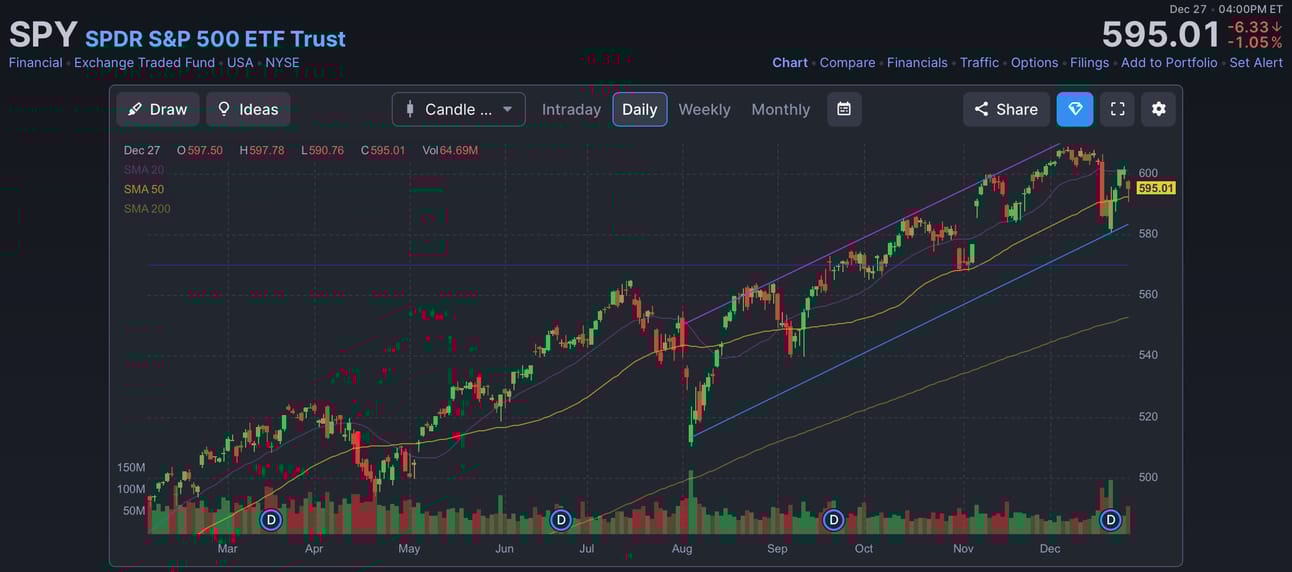Screen dimensions: 1292x572
Task: Click Set Alert link
Action: coord(1256,62)
